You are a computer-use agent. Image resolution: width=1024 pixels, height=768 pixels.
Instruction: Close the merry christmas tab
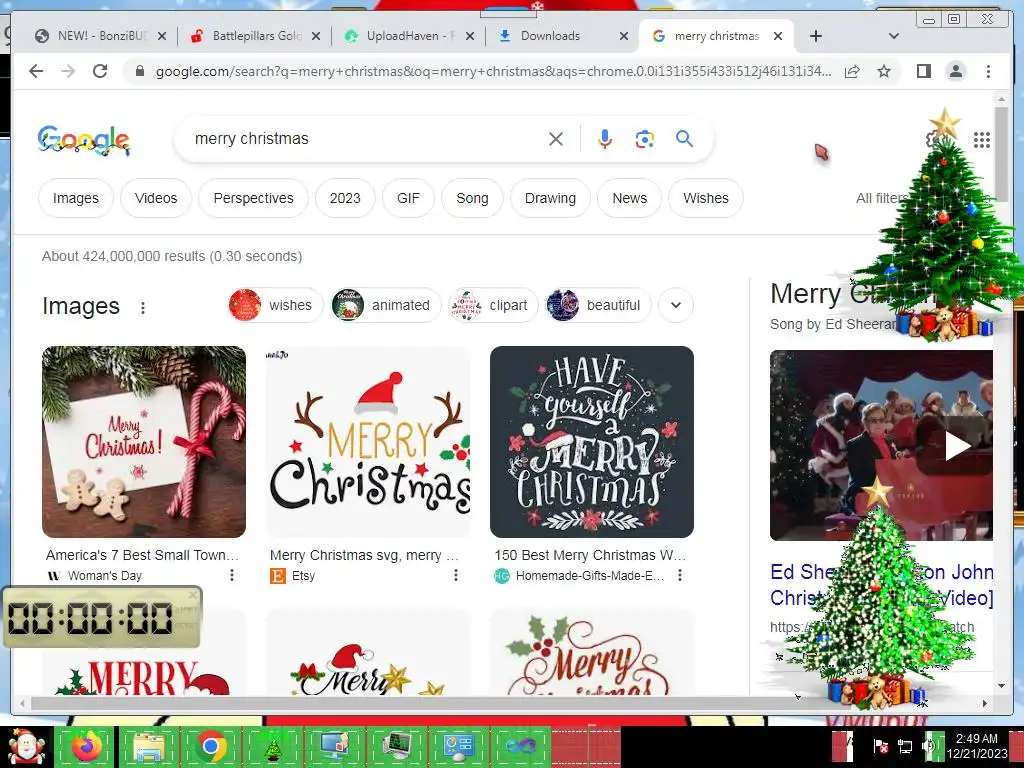[778, 36]
